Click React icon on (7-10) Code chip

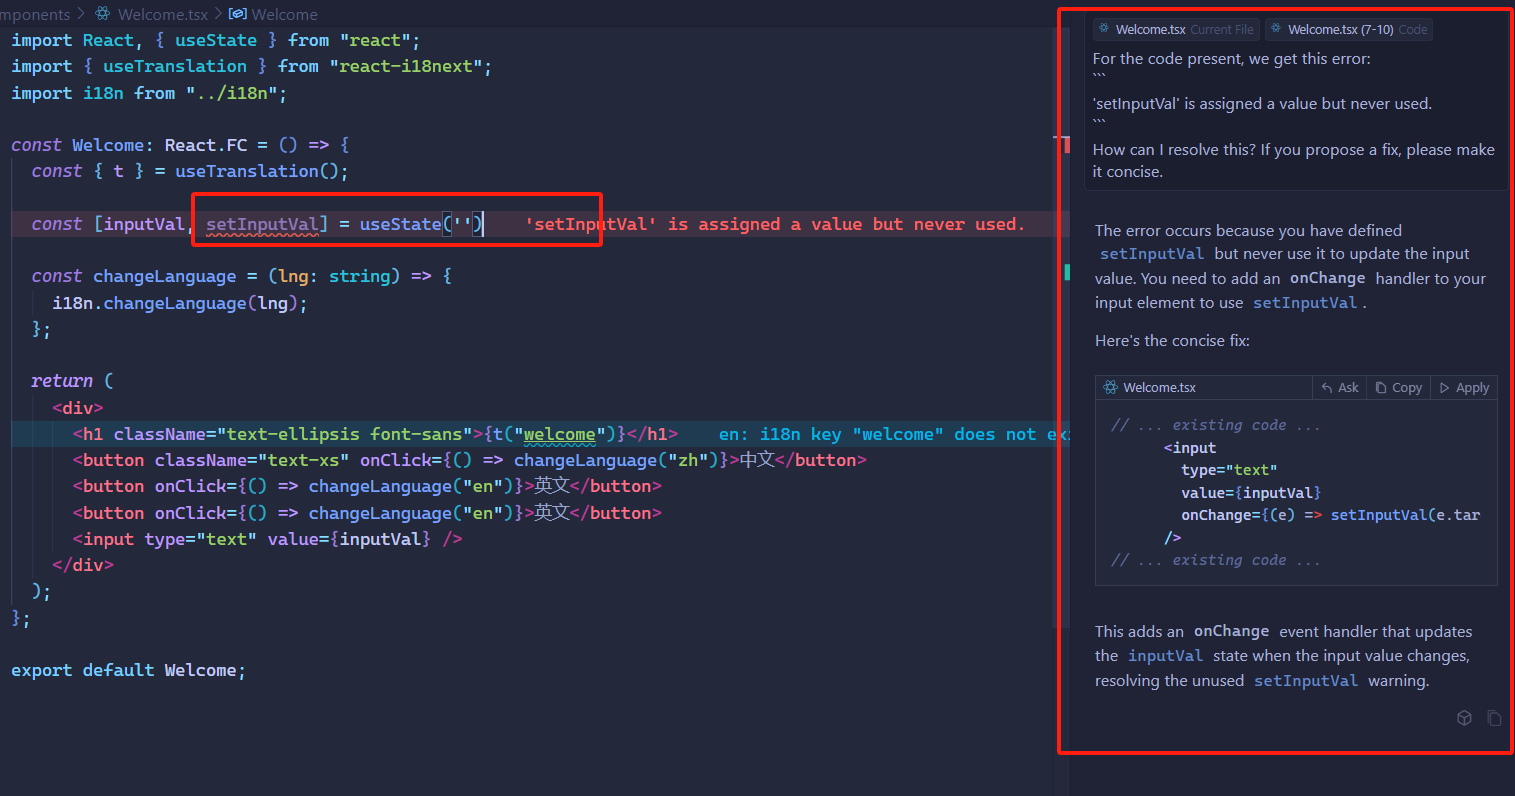click(x=1276, y=29)
